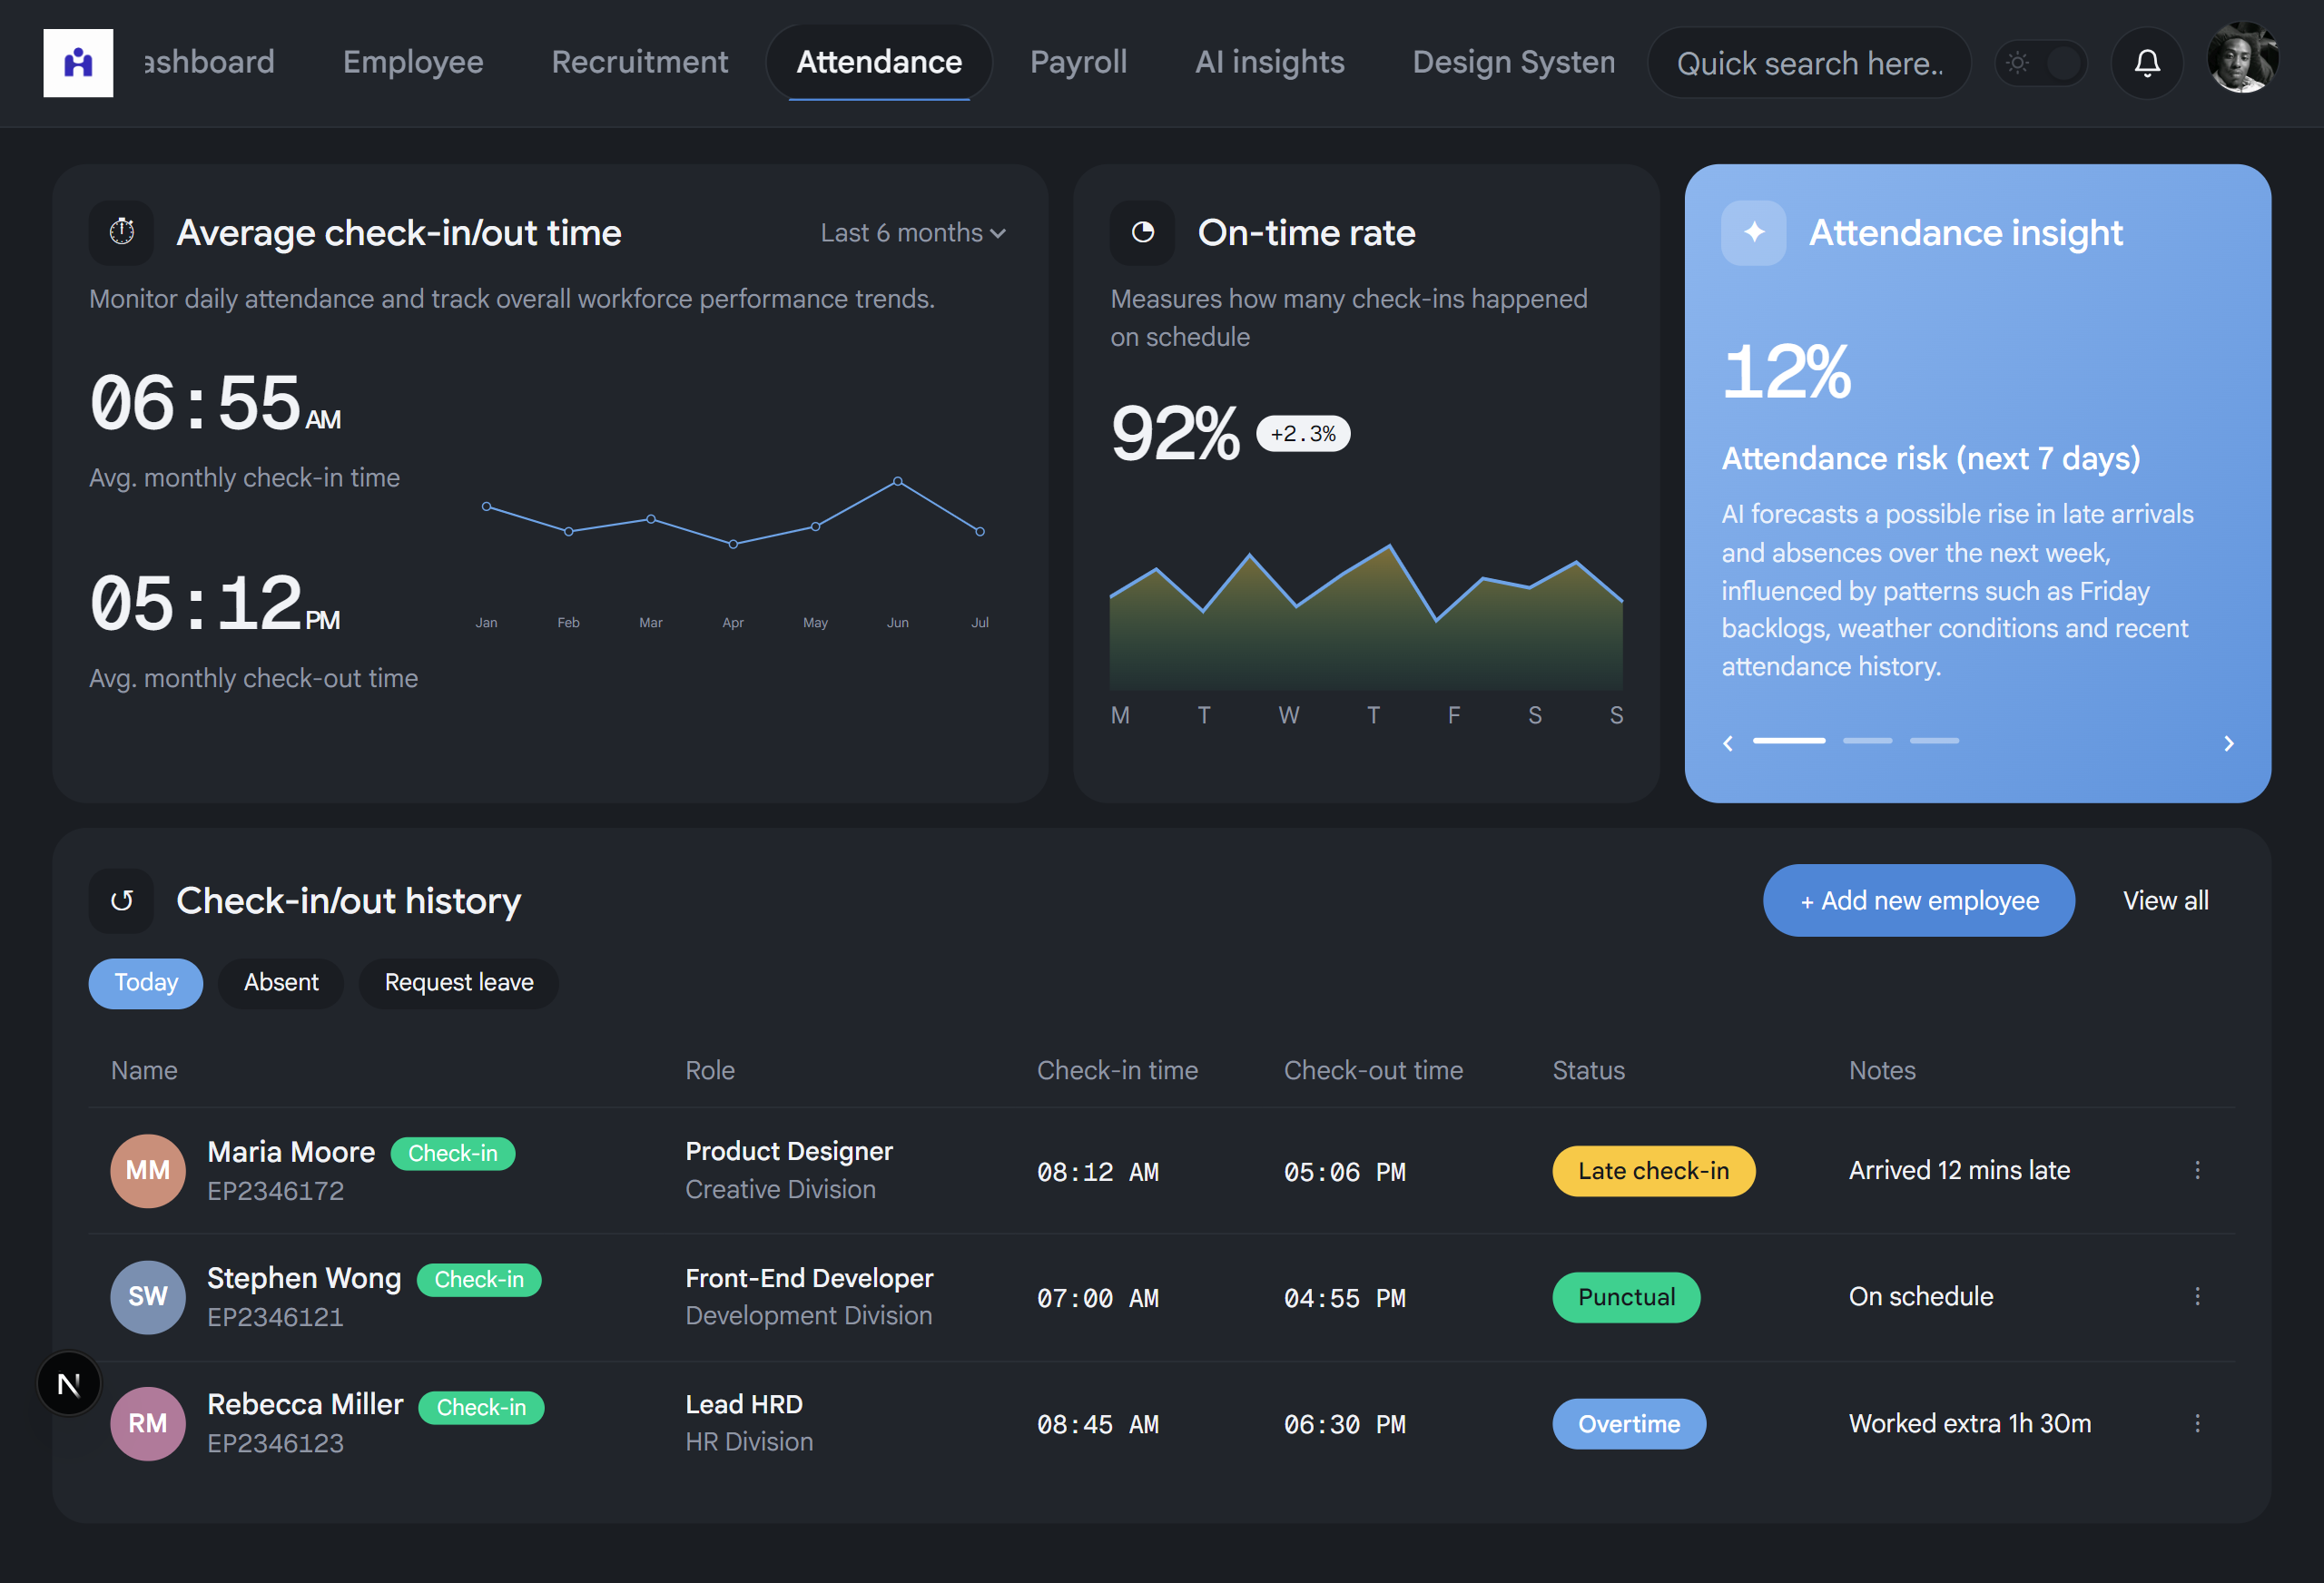Screen dimensions: 2324x1583
Task: Open the Recruitment tab
Action: pyautogui.click(x=640, y=62)
